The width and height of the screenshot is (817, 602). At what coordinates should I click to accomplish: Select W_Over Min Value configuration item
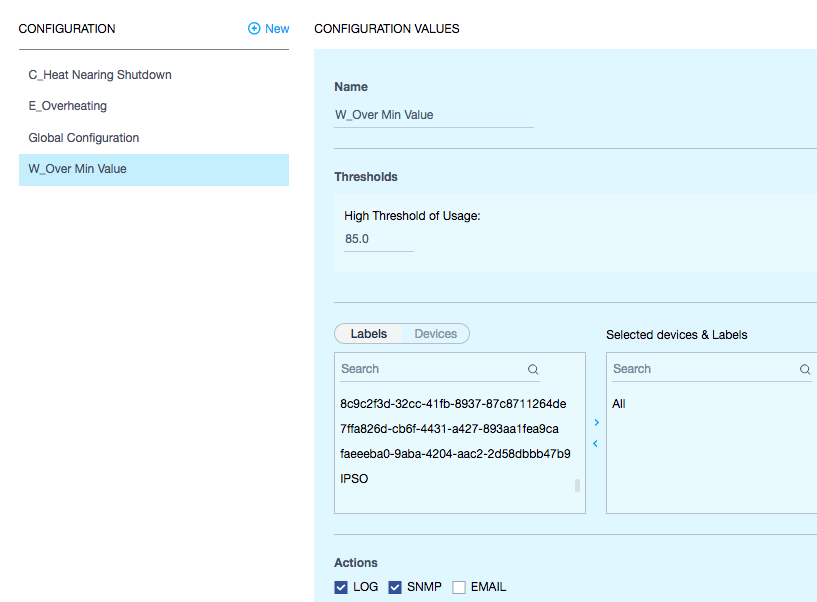[x=154, y=169]
